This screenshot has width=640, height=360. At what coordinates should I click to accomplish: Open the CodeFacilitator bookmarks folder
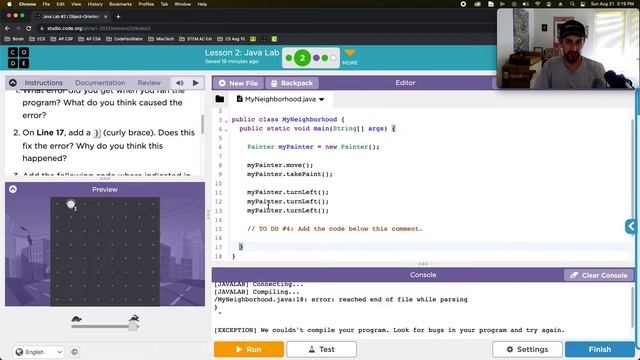pos(124,39)
